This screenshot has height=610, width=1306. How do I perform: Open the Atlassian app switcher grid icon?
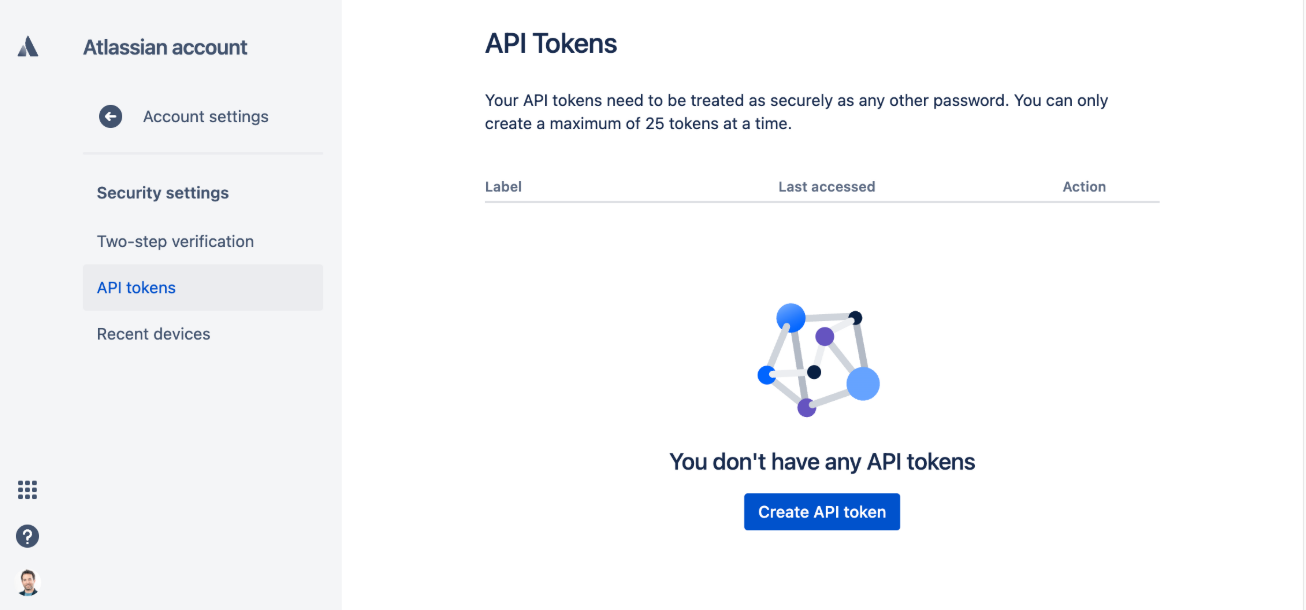click(27, 490)
